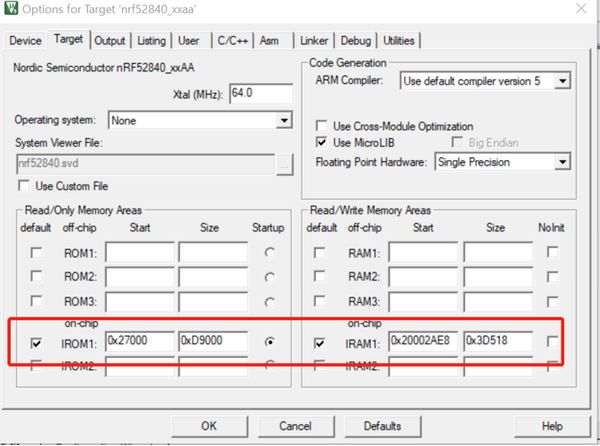Switch to the Output tab

(x=109, y=41)
